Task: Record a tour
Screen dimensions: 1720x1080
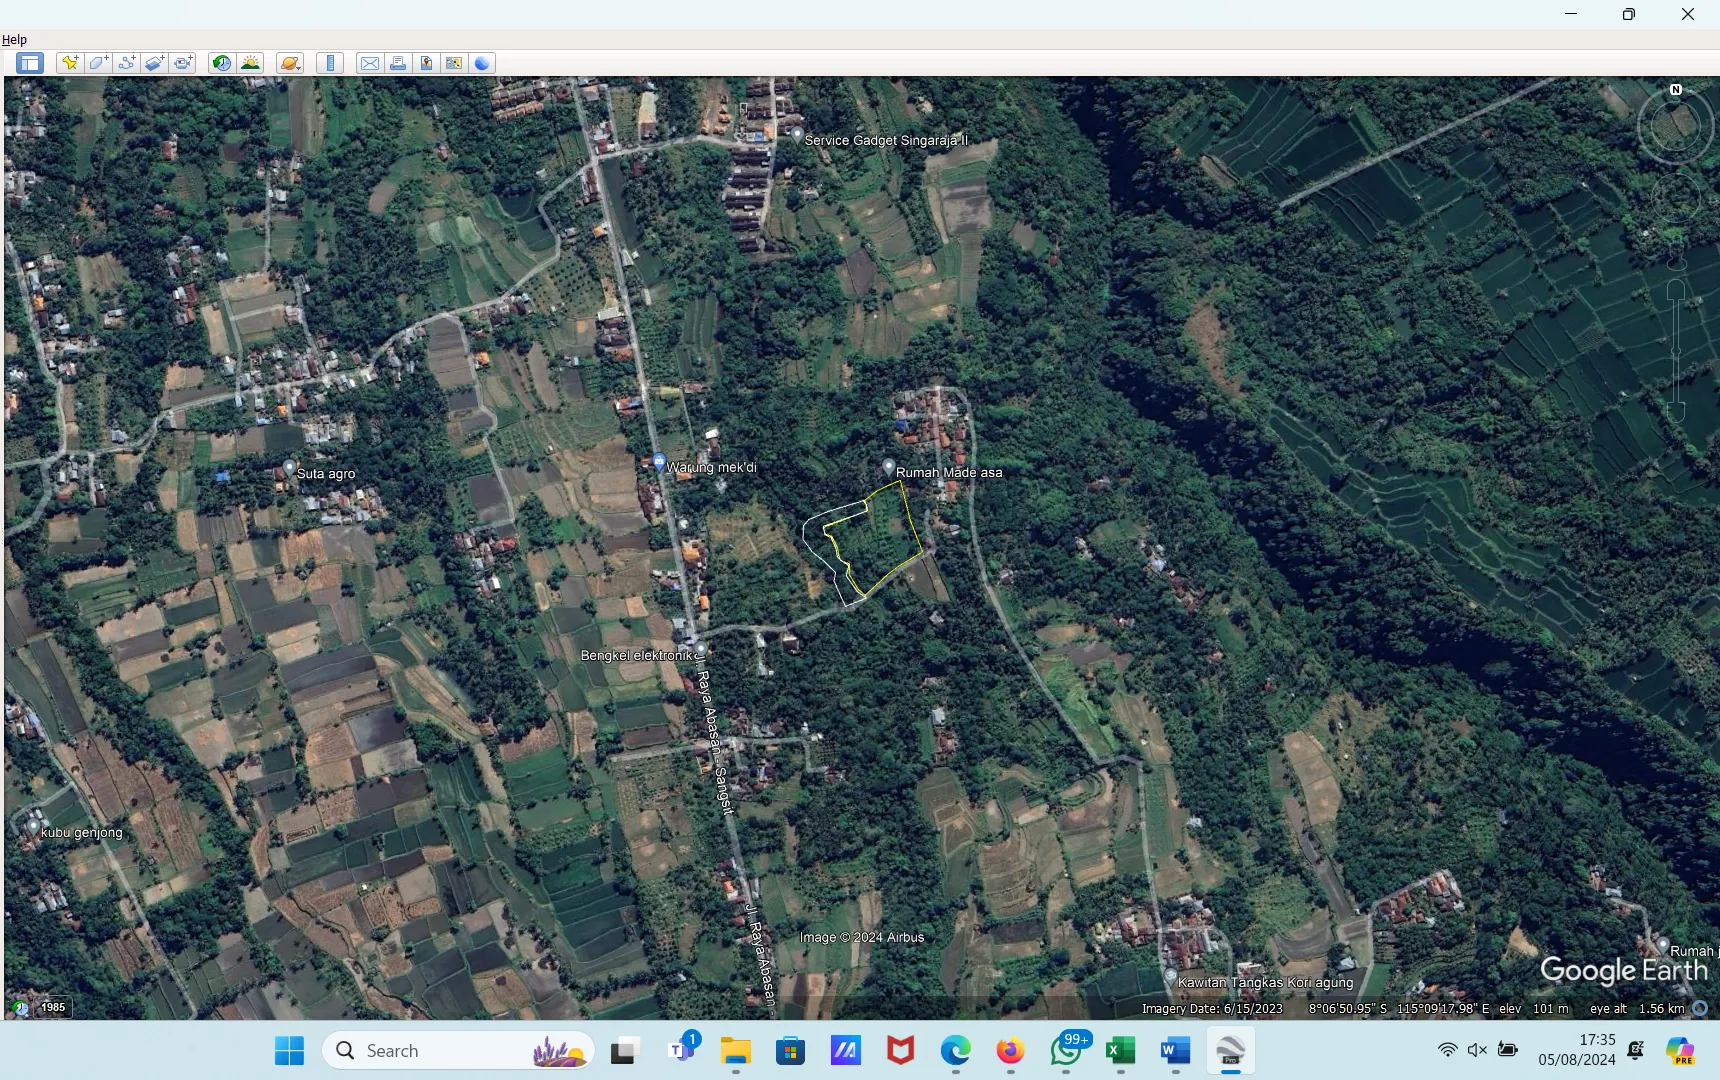Action: click(182, 63)
